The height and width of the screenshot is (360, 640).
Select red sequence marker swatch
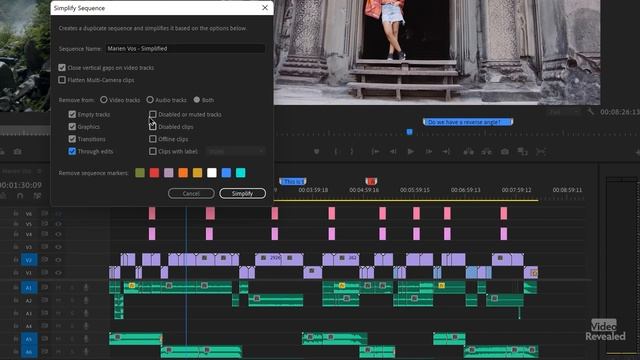click(x=154, y=173)
